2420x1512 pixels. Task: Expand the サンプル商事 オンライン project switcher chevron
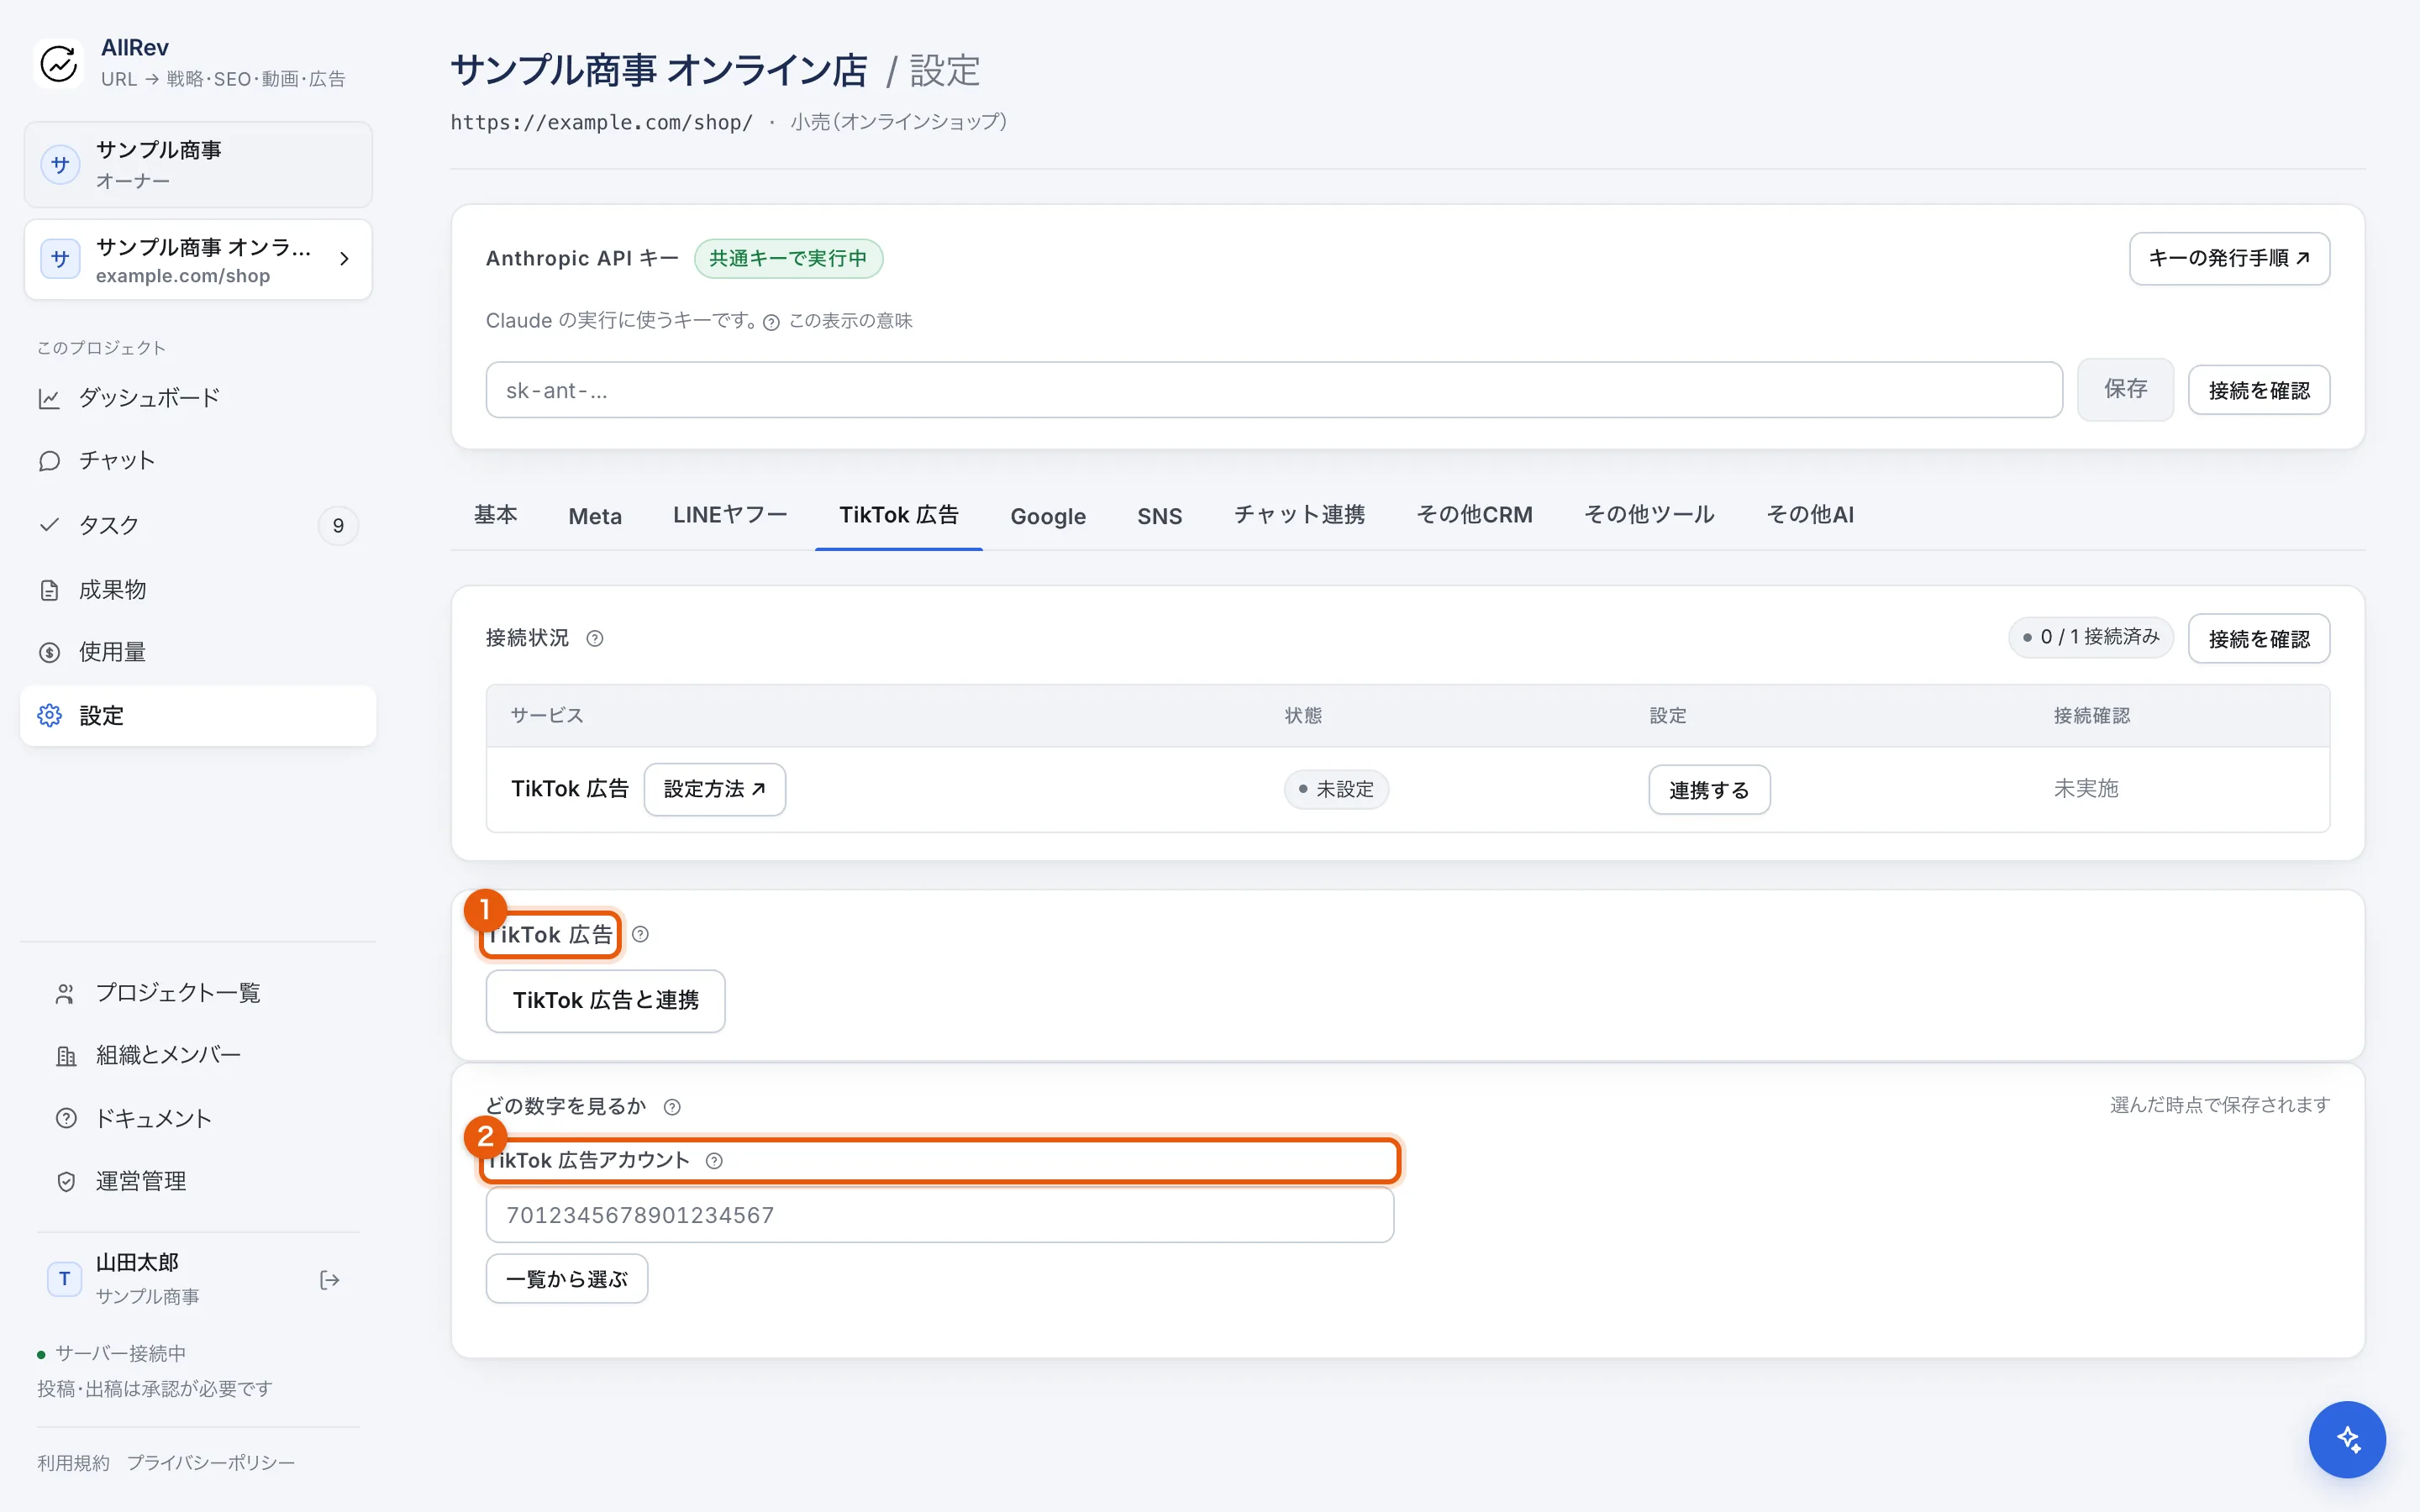click(345, 259)
